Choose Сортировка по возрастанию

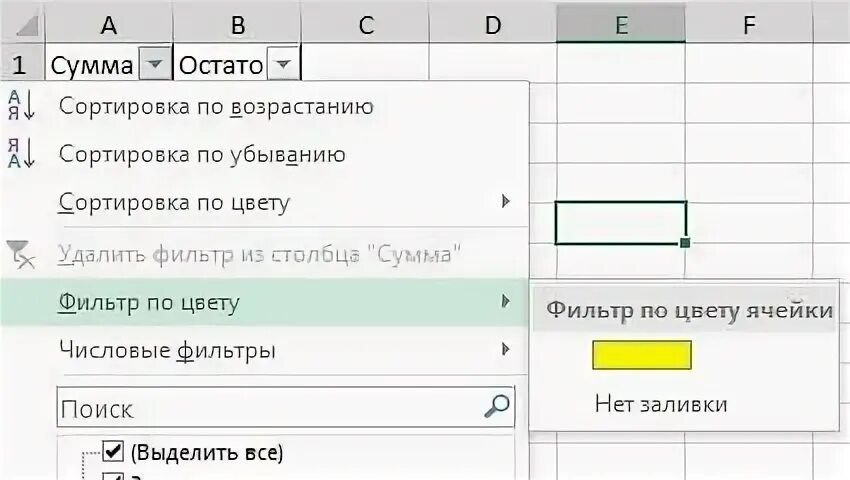[265, 106]
